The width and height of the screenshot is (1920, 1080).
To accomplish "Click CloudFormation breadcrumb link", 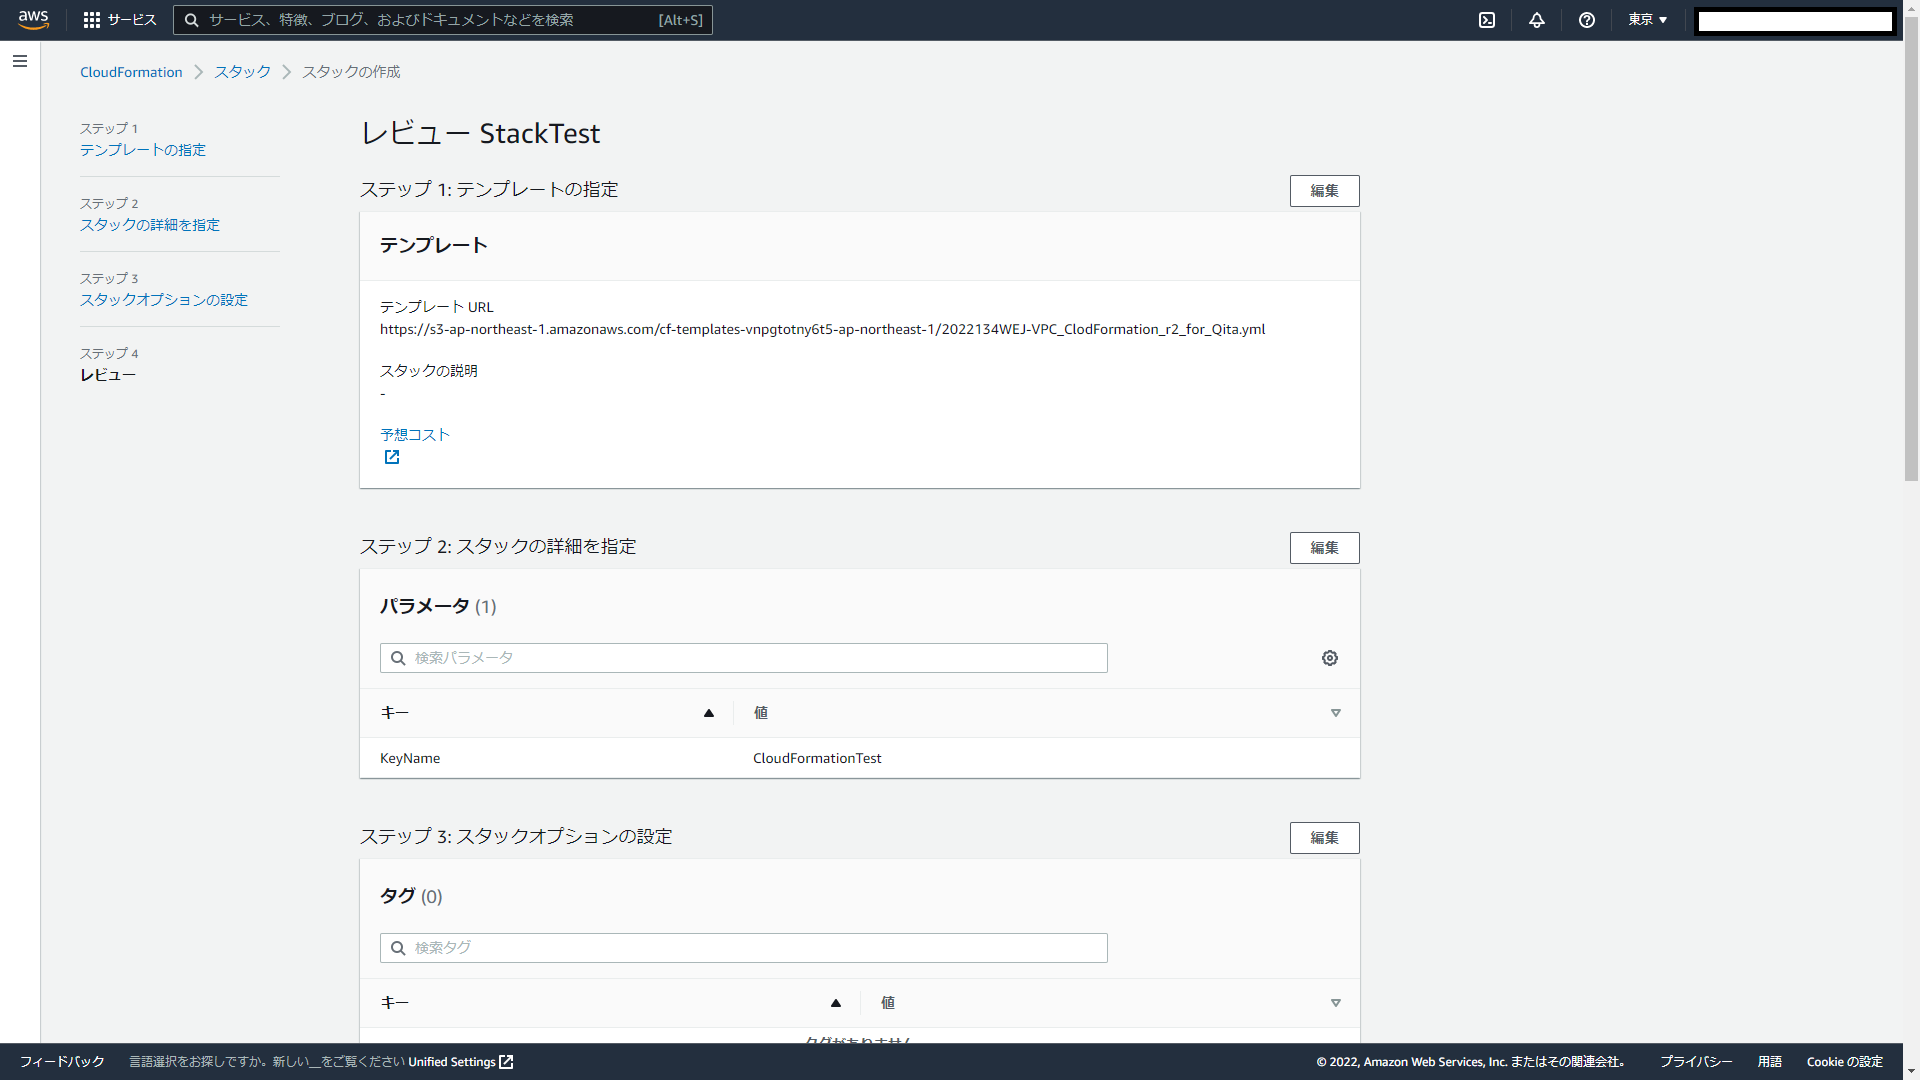I will [x=131, y=72].
